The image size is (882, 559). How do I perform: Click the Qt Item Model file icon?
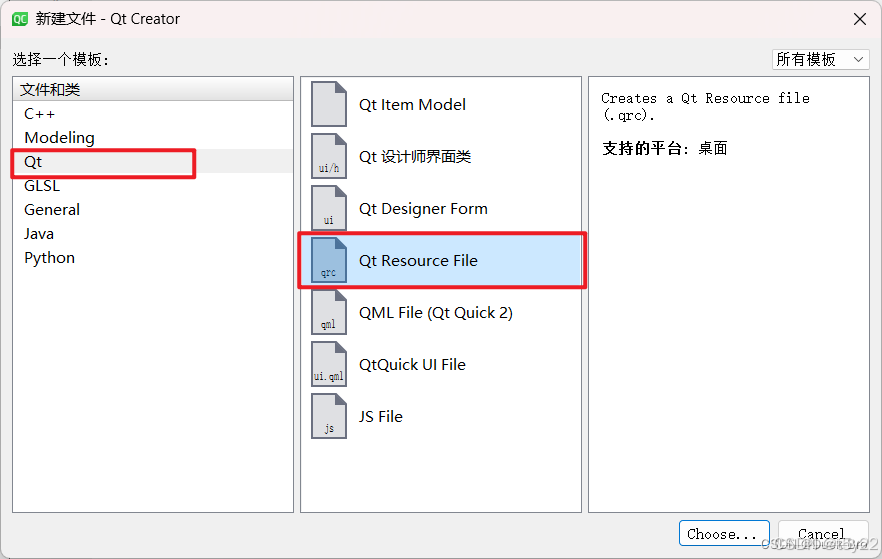[x=329, y=104]
